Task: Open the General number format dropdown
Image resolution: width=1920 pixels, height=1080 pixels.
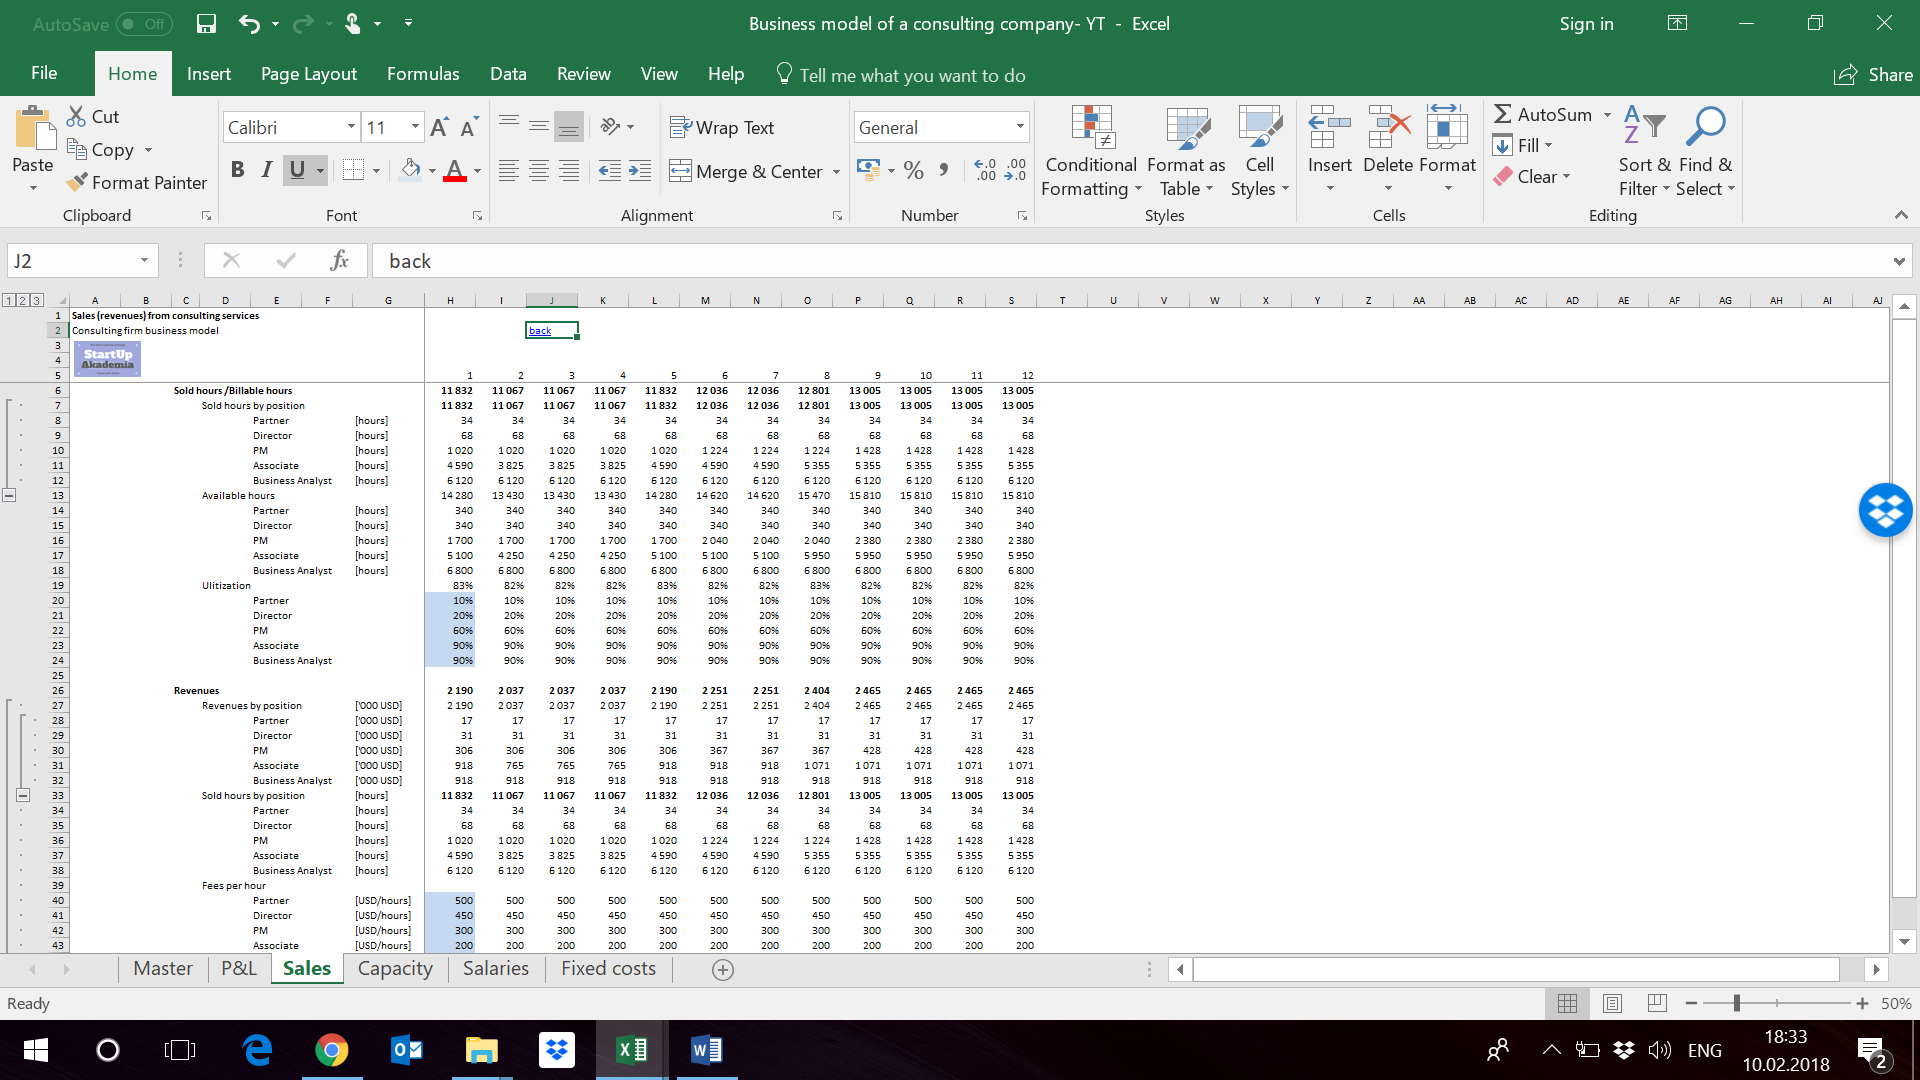Action: (1020, 127)
